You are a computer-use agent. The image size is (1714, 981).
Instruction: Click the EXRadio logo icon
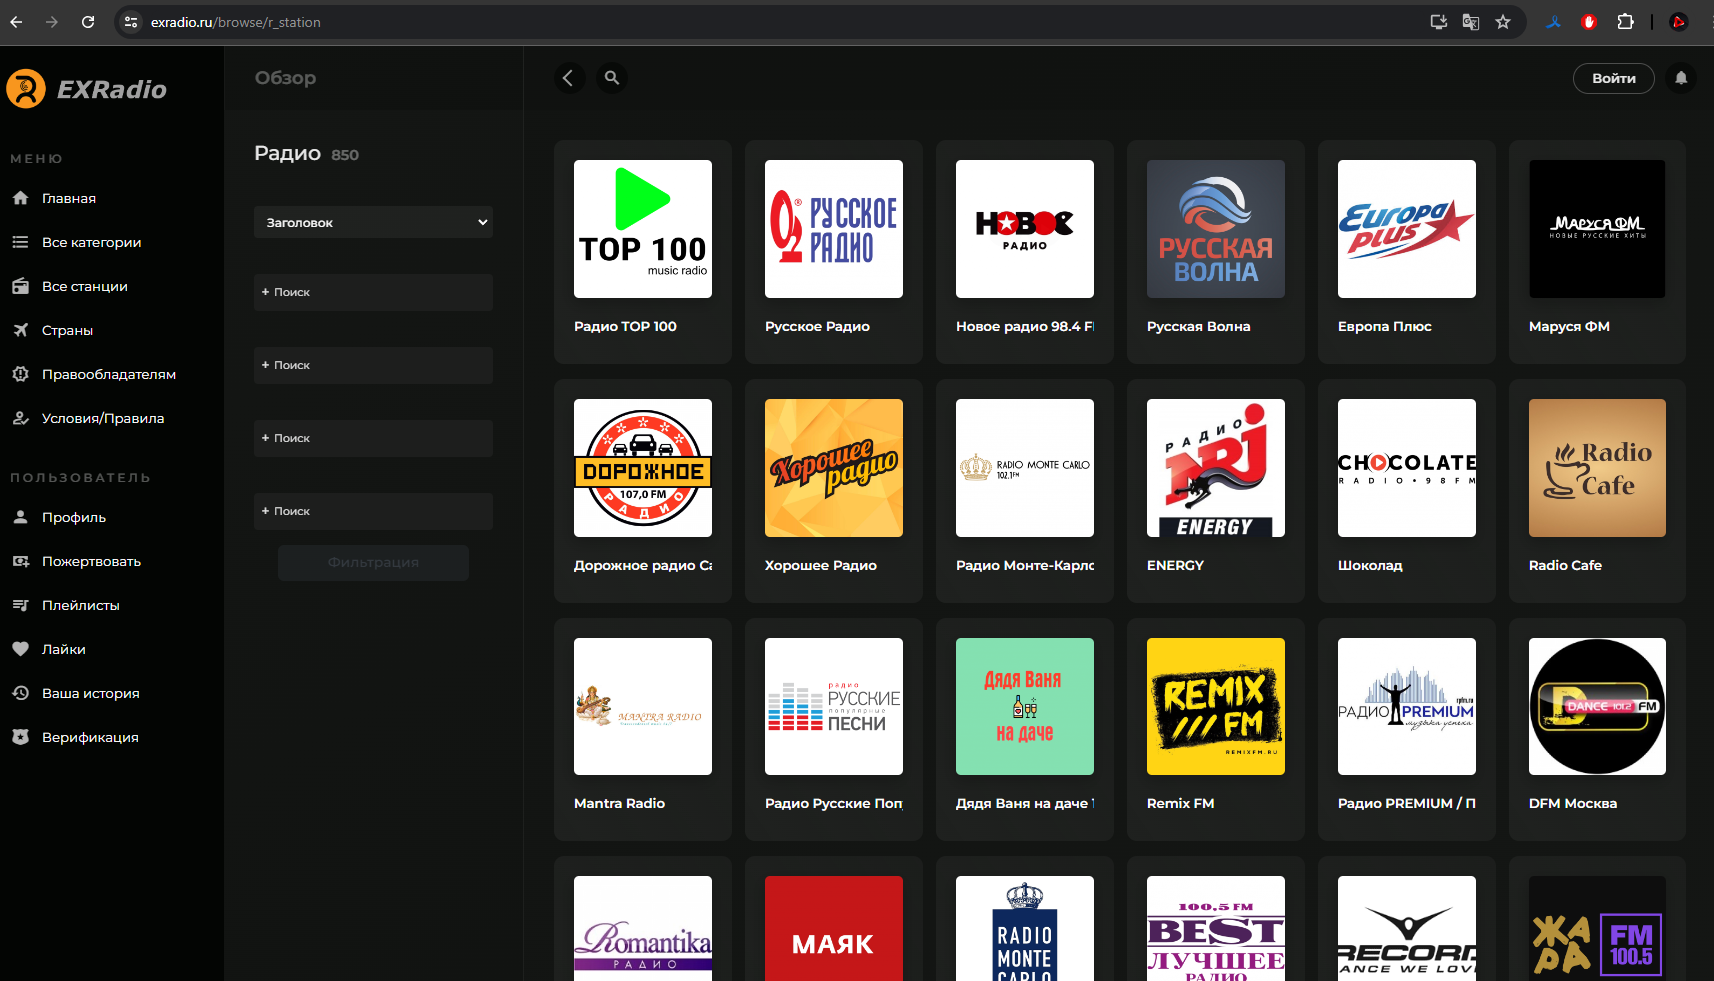(x=26, y=89)
